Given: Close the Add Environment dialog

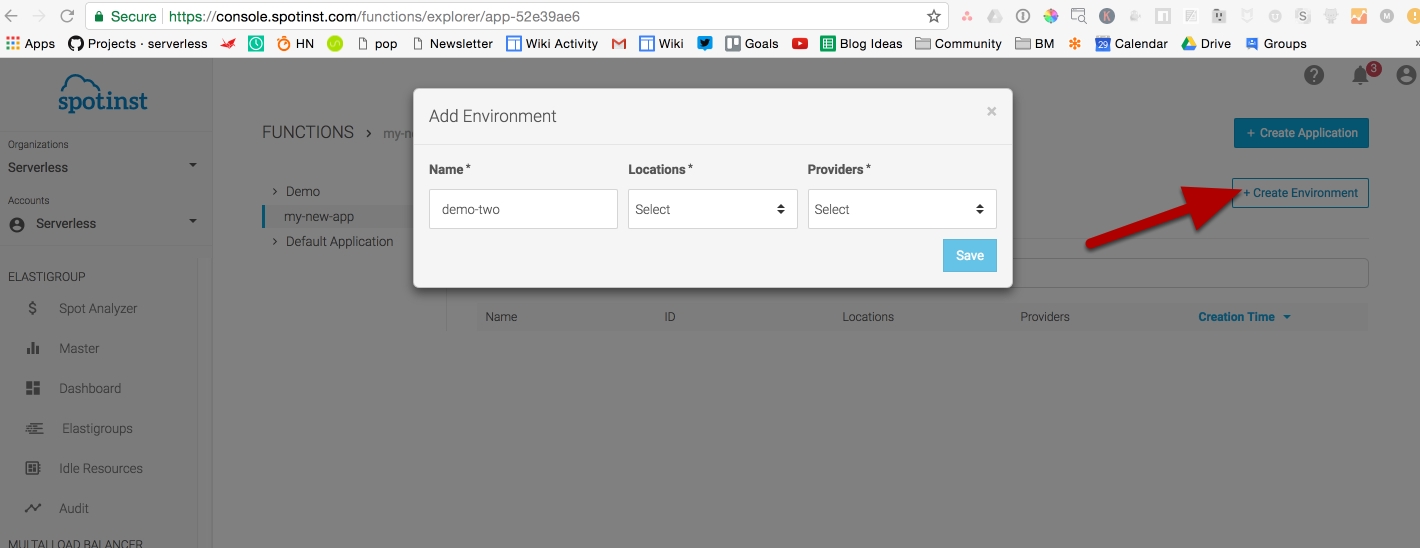Looking at the screenshot, I should 991,112.
